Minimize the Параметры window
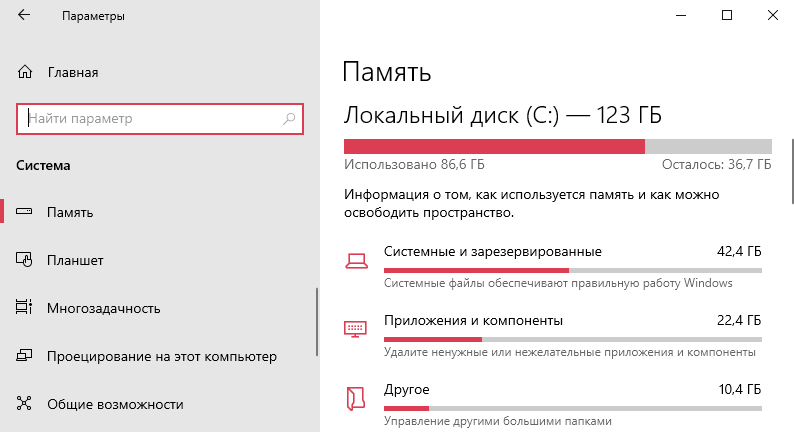 (681, 15)
